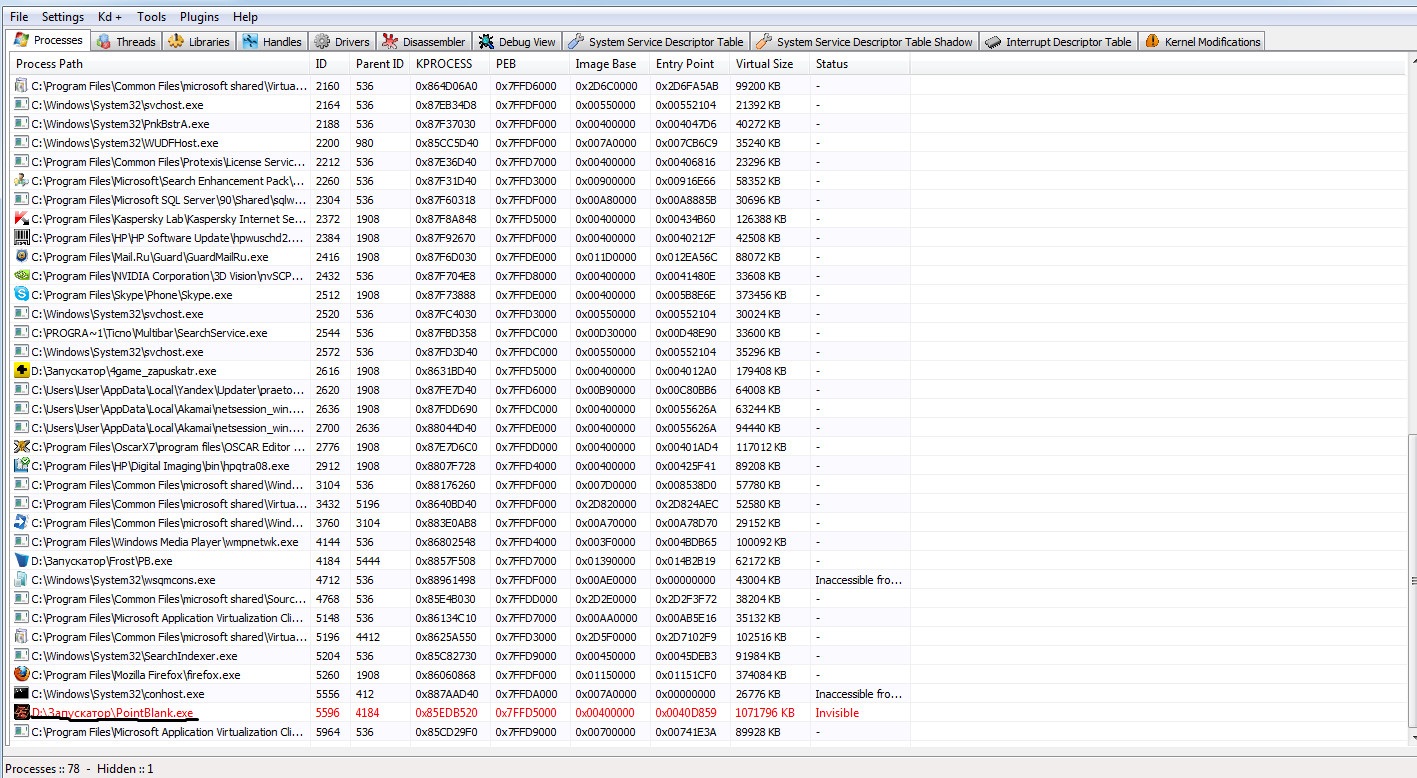Open the Tools menu
This screenshot has width=1417, height=778.
point(151,17)
